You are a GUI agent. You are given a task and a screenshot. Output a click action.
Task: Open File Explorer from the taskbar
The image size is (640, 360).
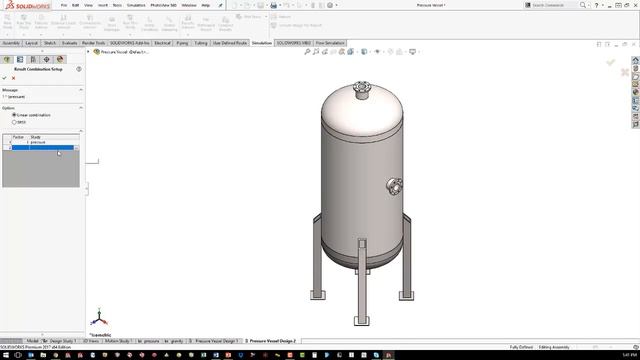[x=43, y=355]
